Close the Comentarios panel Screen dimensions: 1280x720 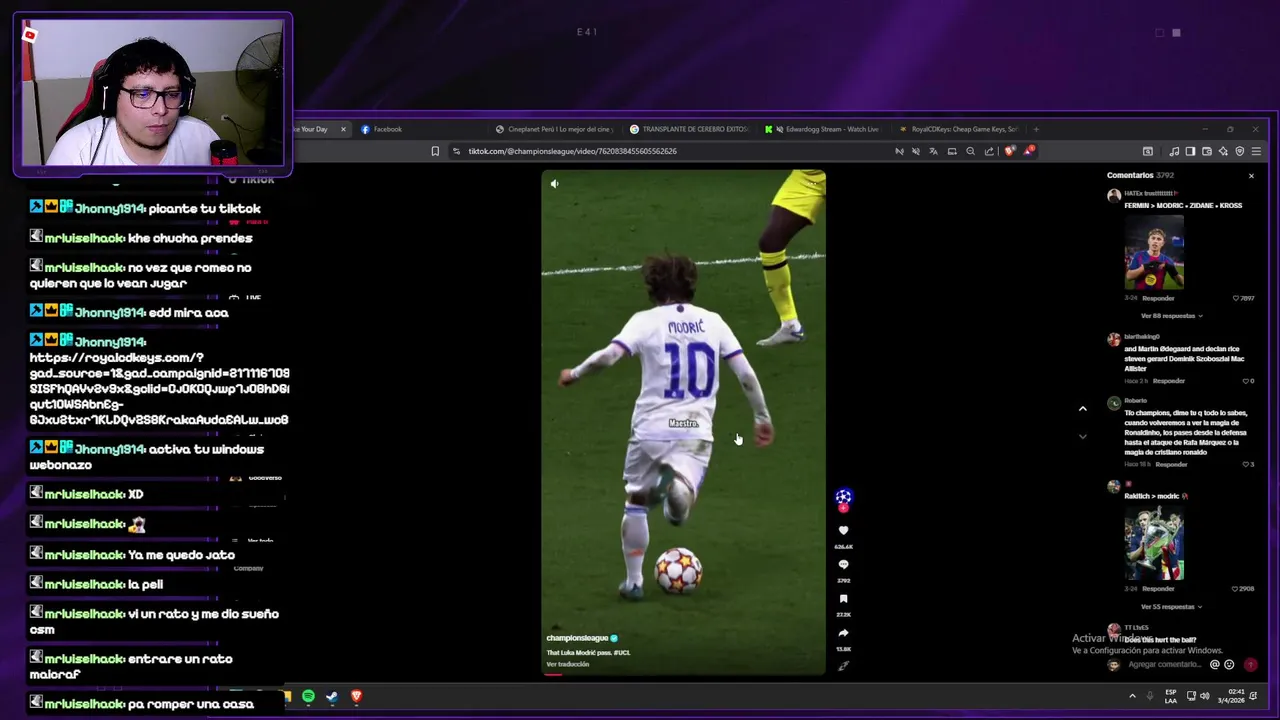1251,176
